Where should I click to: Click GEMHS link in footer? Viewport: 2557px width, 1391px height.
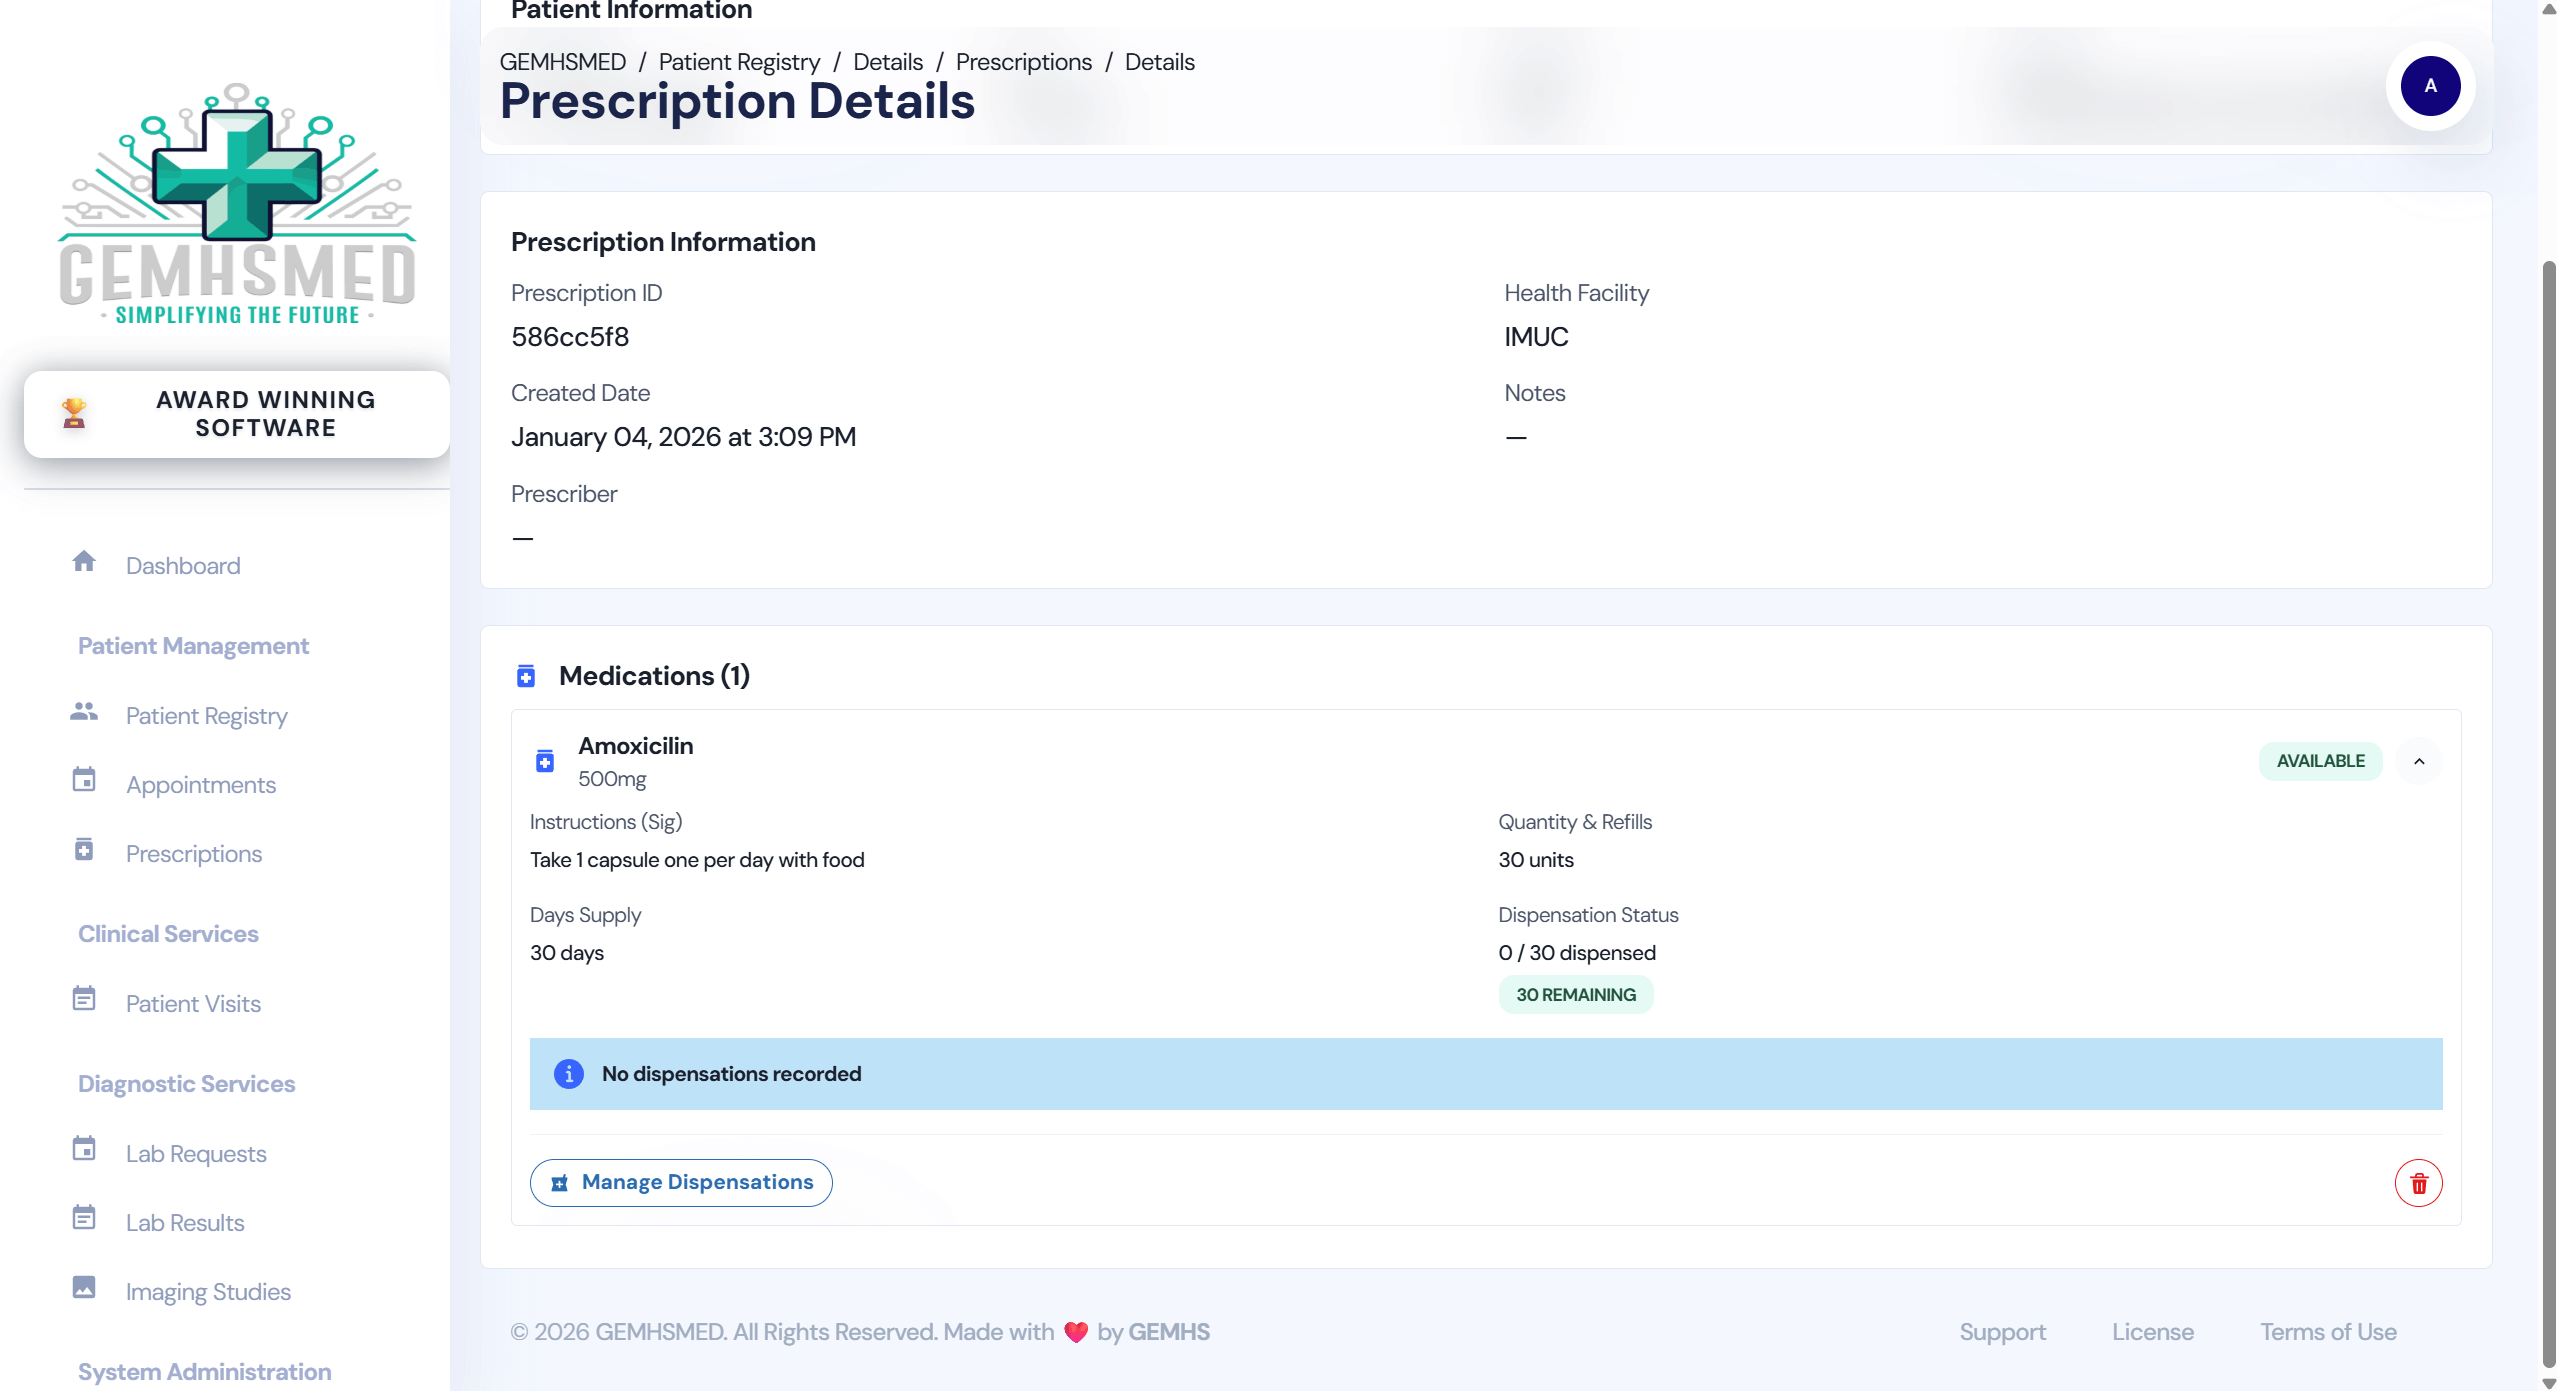1169,1332
